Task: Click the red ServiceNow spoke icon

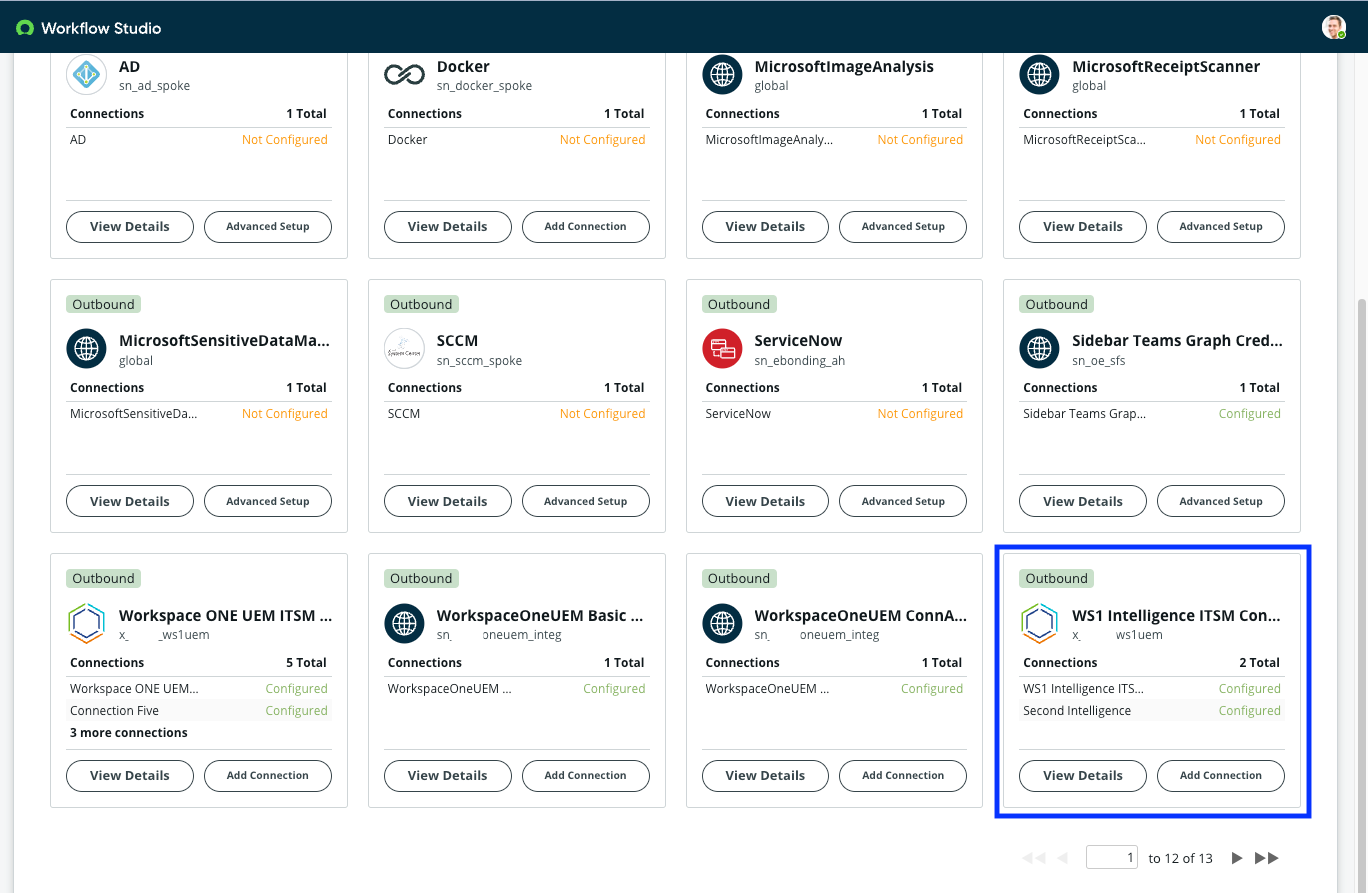Action: click(722, 349)
